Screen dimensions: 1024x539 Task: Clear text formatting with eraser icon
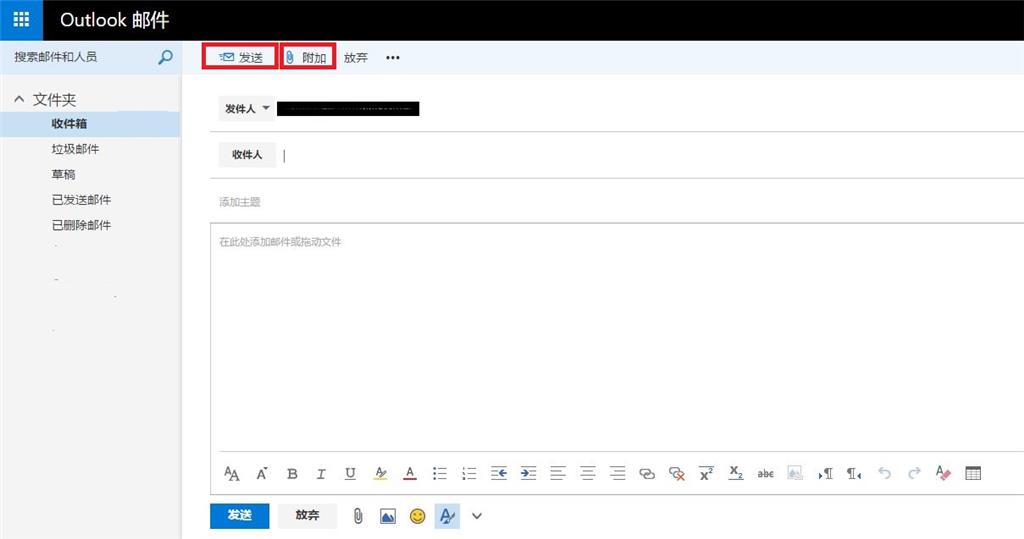pos(943,473)
